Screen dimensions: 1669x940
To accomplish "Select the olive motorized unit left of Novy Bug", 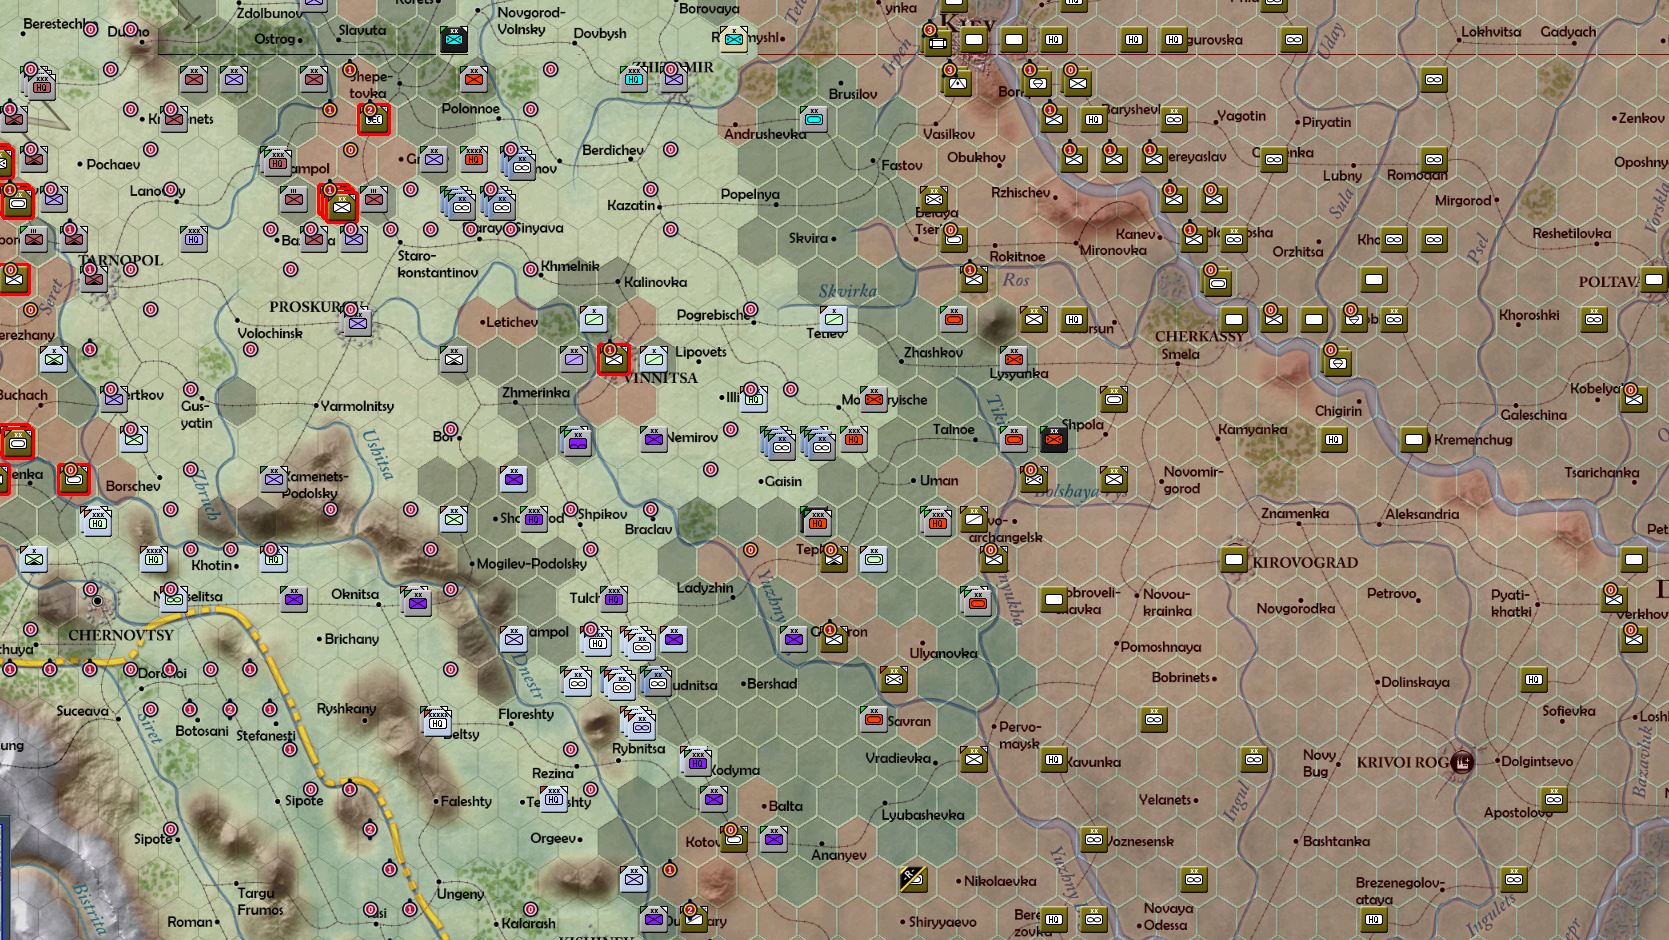I will coord(1253,759).
